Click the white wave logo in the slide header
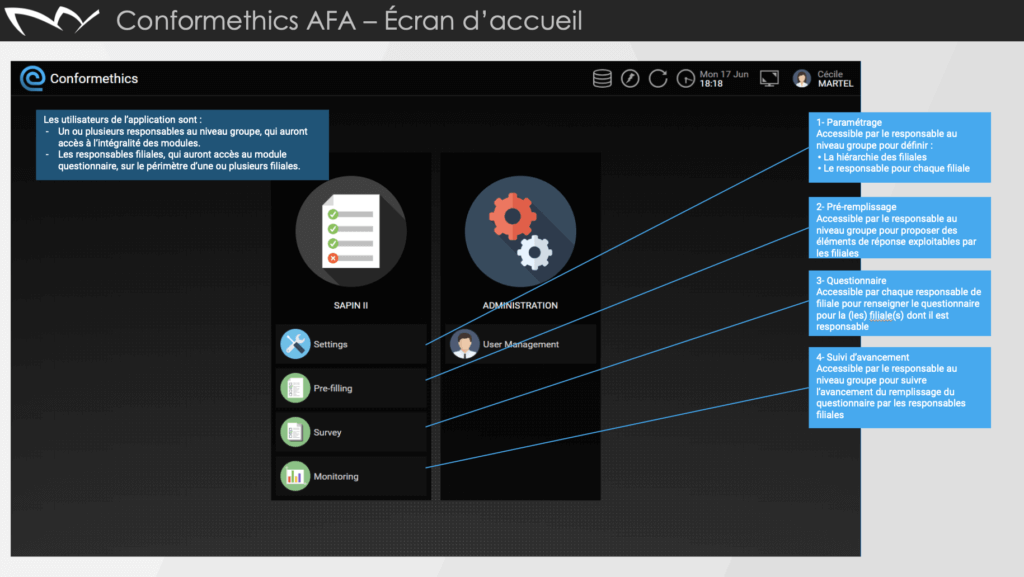Viewport: 1024px width, 577px height. pos(52,21)
